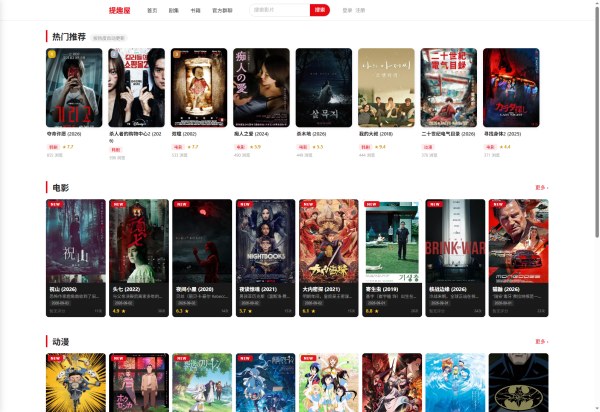Viewport: 600px width, 412px height.
Task: Focus the header search input field
Action: pyautogui.click(x=280, y=10)
